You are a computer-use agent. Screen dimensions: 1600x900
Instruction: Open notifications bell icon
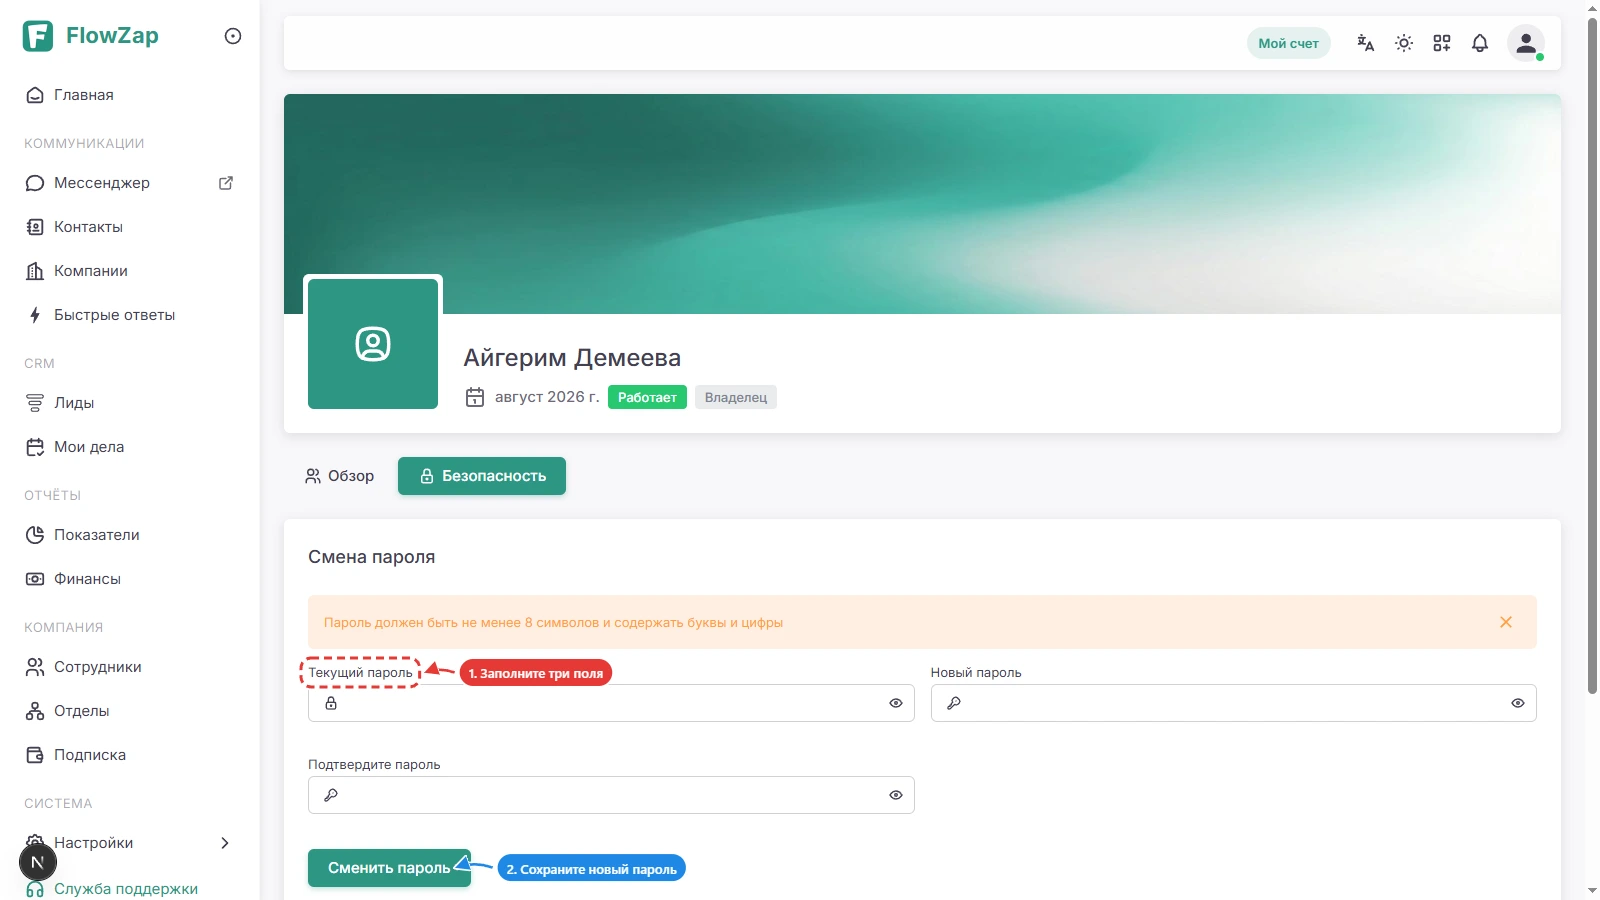tap(1480, 43)
